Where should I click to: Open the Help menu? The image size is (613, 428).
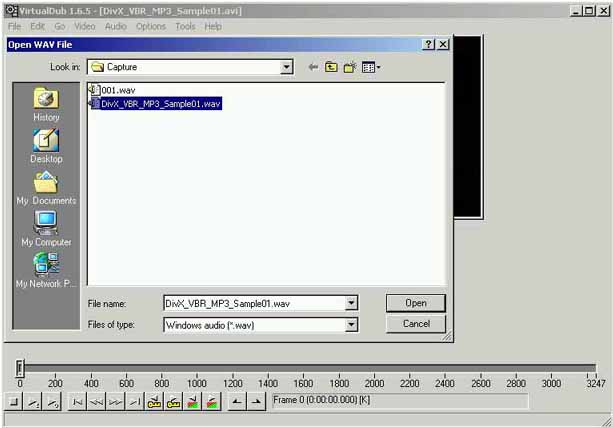pyautogui.click(x=213, y=27)
